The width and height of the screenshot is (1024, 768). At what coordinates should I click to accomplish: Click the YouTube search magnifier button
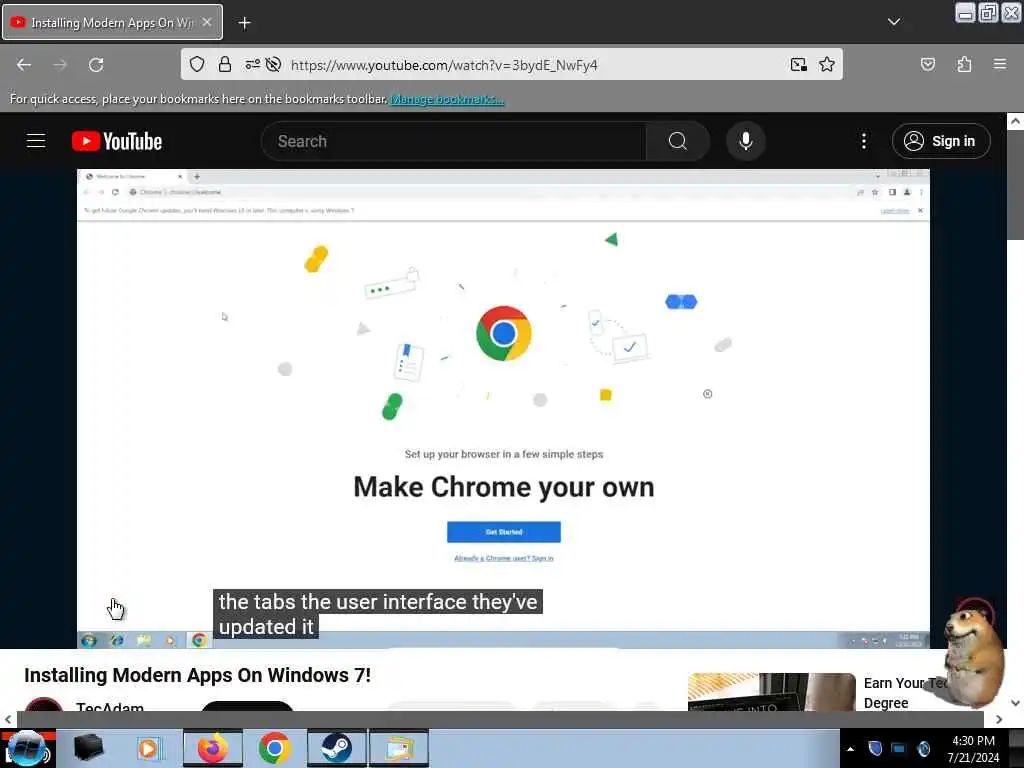point(678,141)
